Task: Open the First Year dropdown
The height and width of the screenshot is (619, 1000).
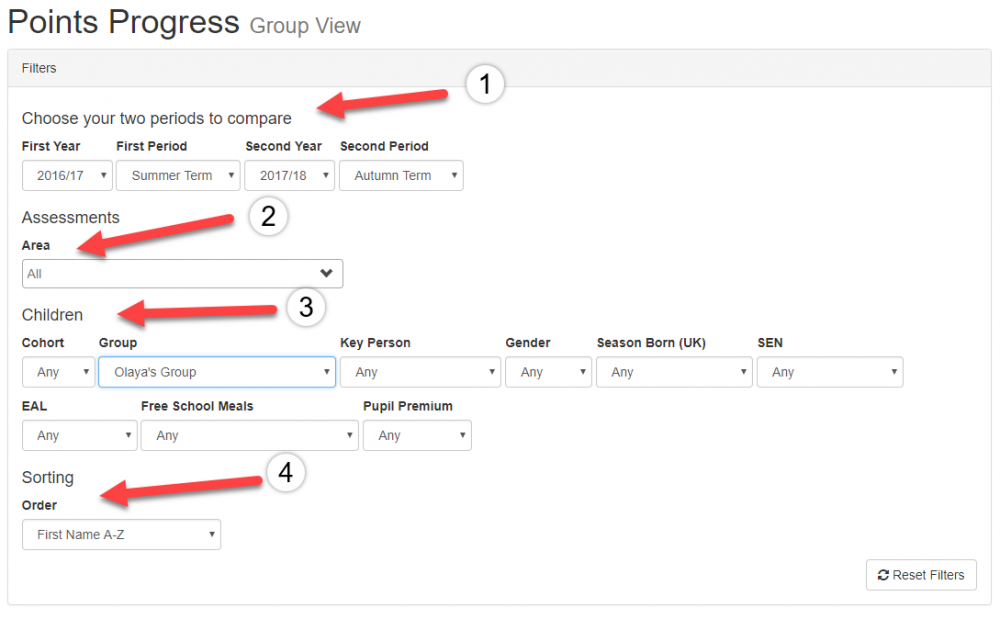Action: coord(67,175)
